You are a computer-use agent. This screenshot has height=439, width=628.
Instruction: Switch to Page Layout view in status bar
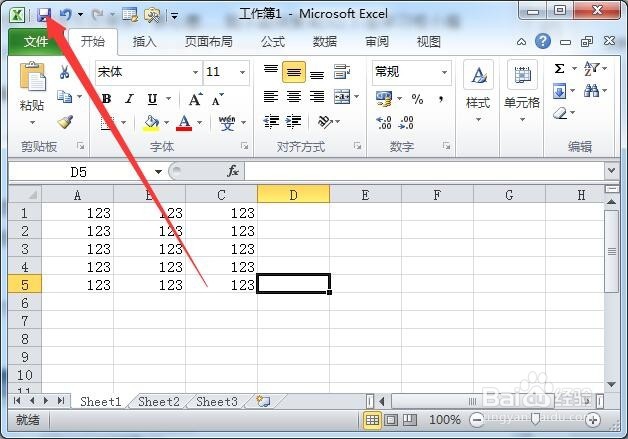point(391,420)
